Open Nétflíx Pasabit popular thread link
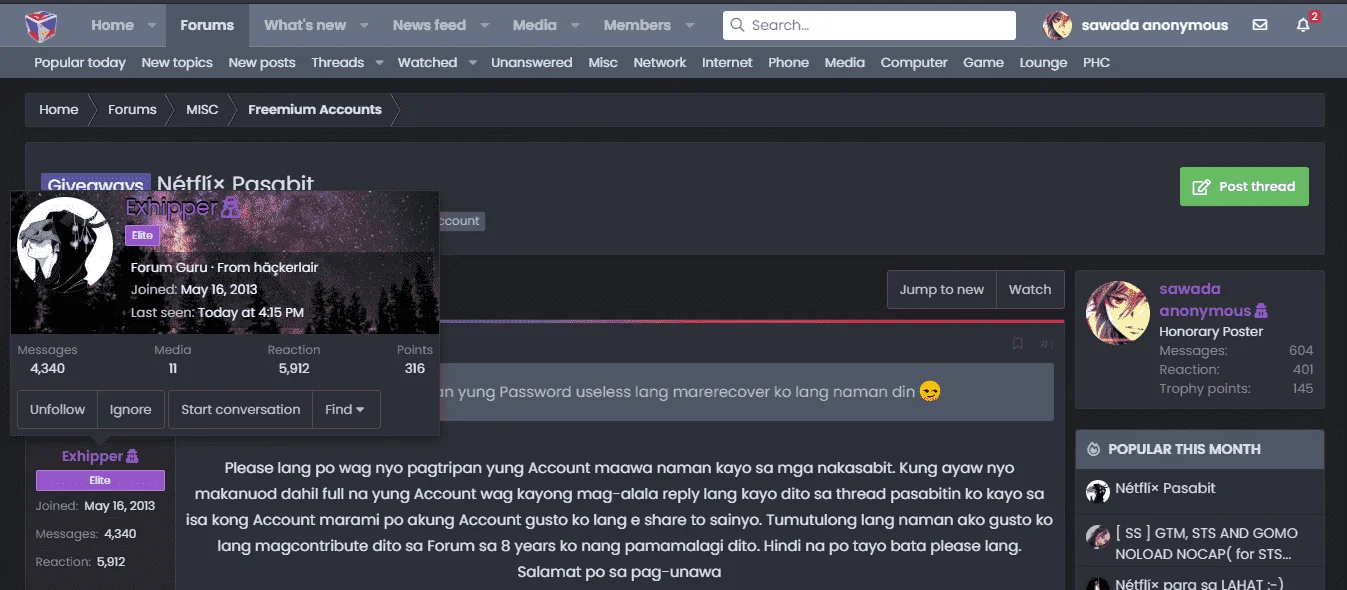 [1165, 488]
